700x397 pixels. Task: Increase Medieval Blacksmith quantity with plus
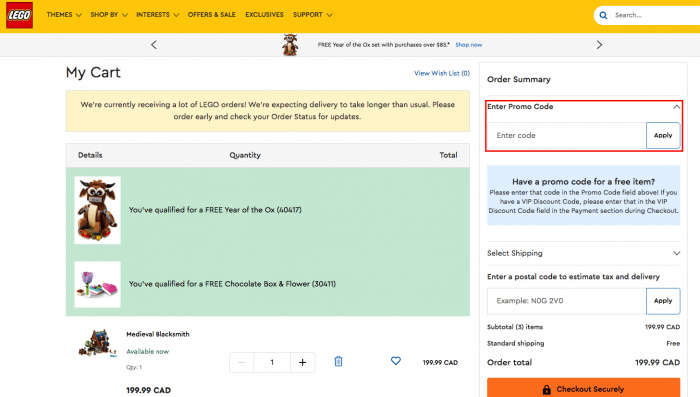coord(302,362)
